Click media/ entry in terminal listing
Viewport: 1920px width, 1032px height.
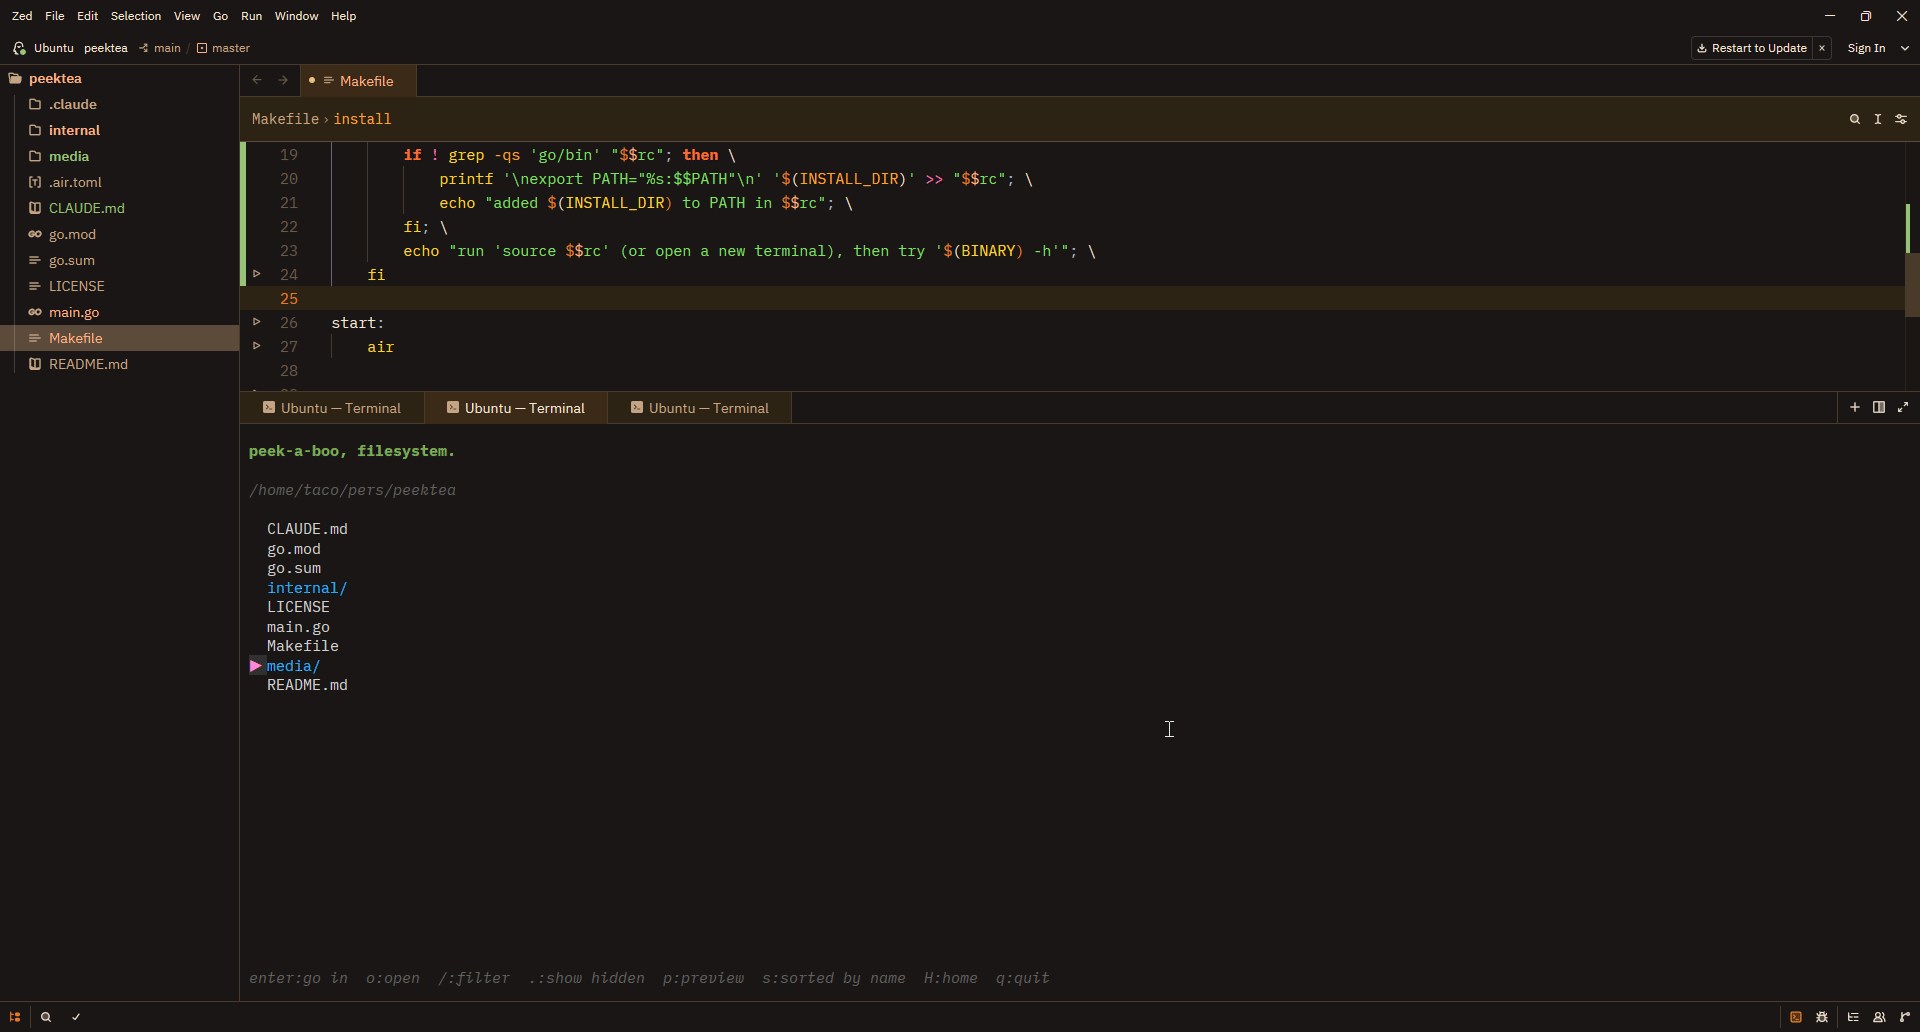click(293, 666)
